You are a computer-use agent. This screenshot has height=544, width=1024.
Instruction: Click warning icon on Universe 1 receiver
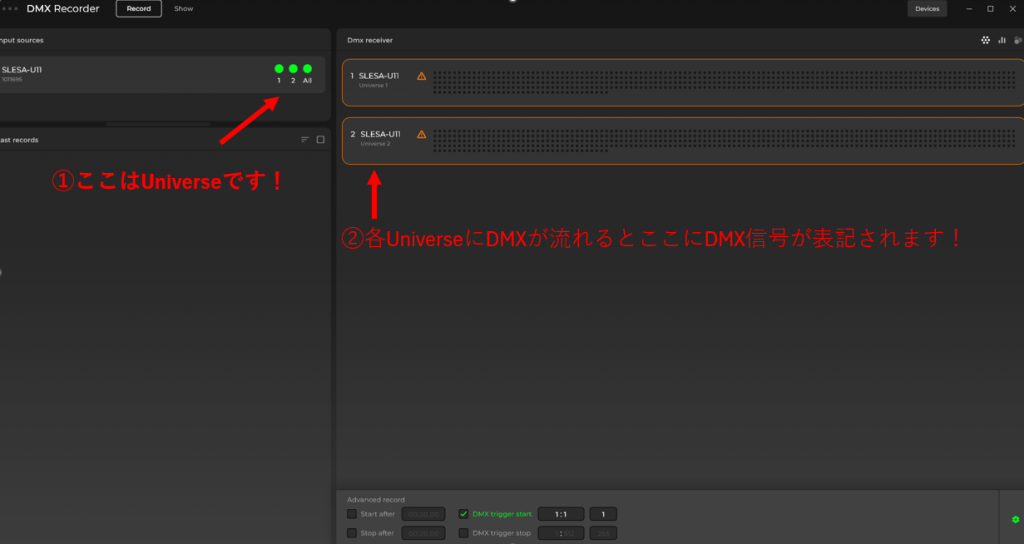point(421,76)
